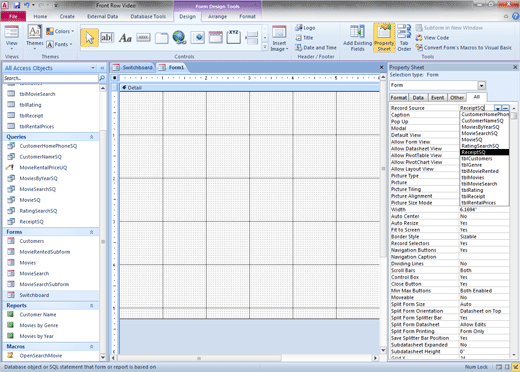The height and width of the screenshot is (372, 520).
Task: Click the Detail section bar
Action: click(249, 88)
